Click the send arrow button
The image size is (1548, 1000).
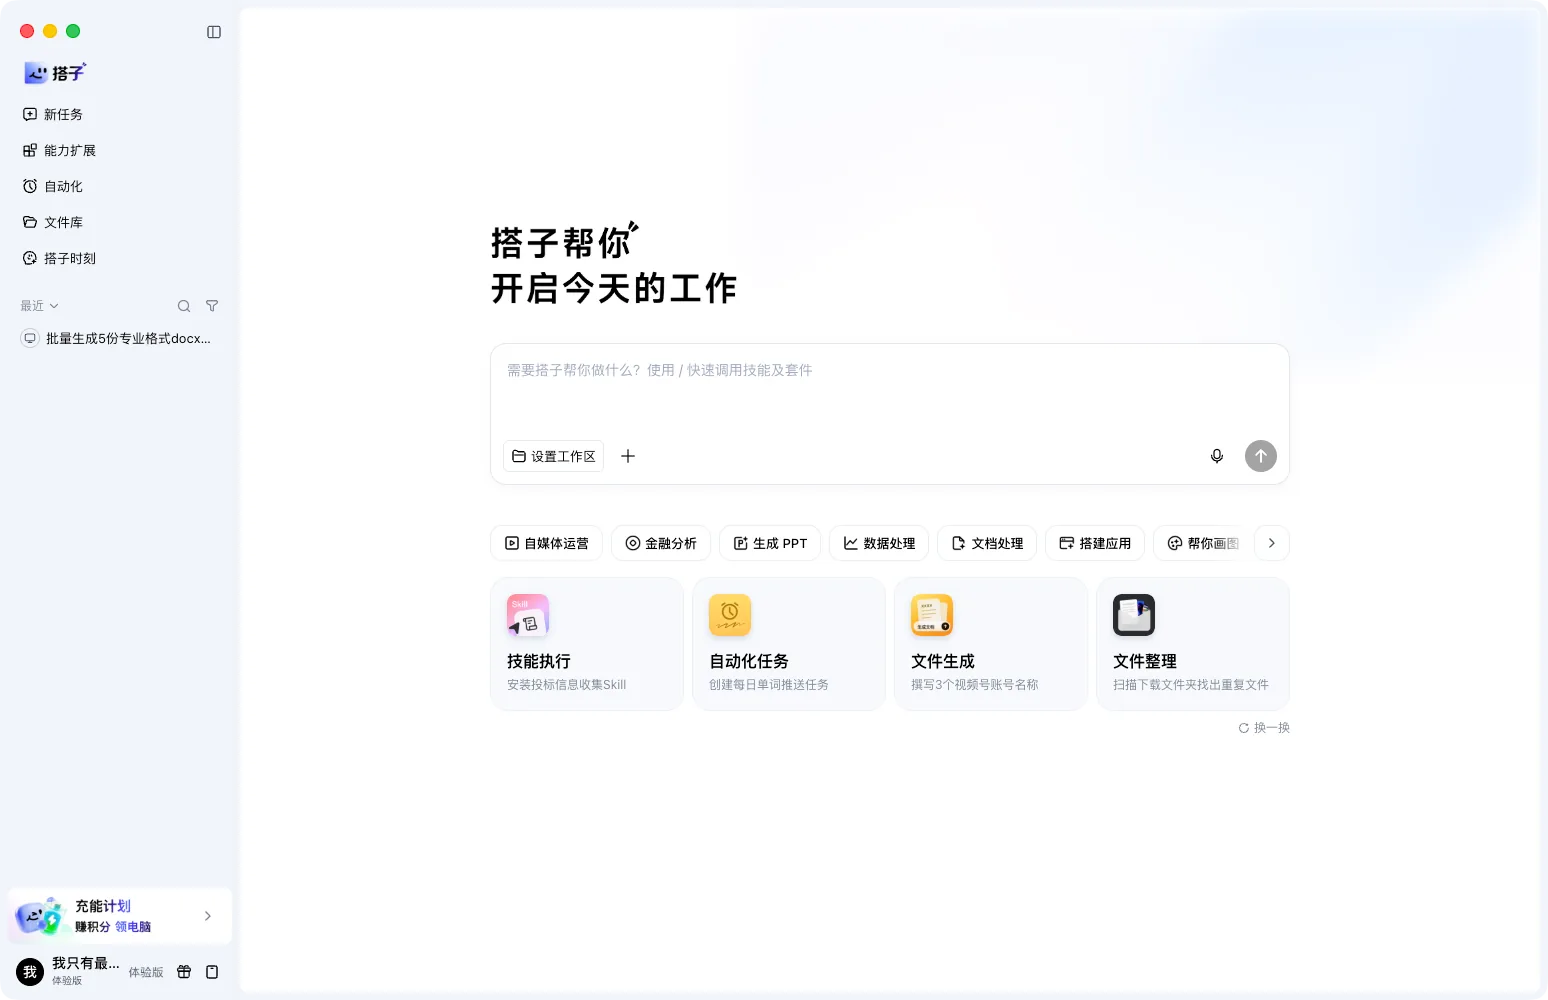[1261, 456]
